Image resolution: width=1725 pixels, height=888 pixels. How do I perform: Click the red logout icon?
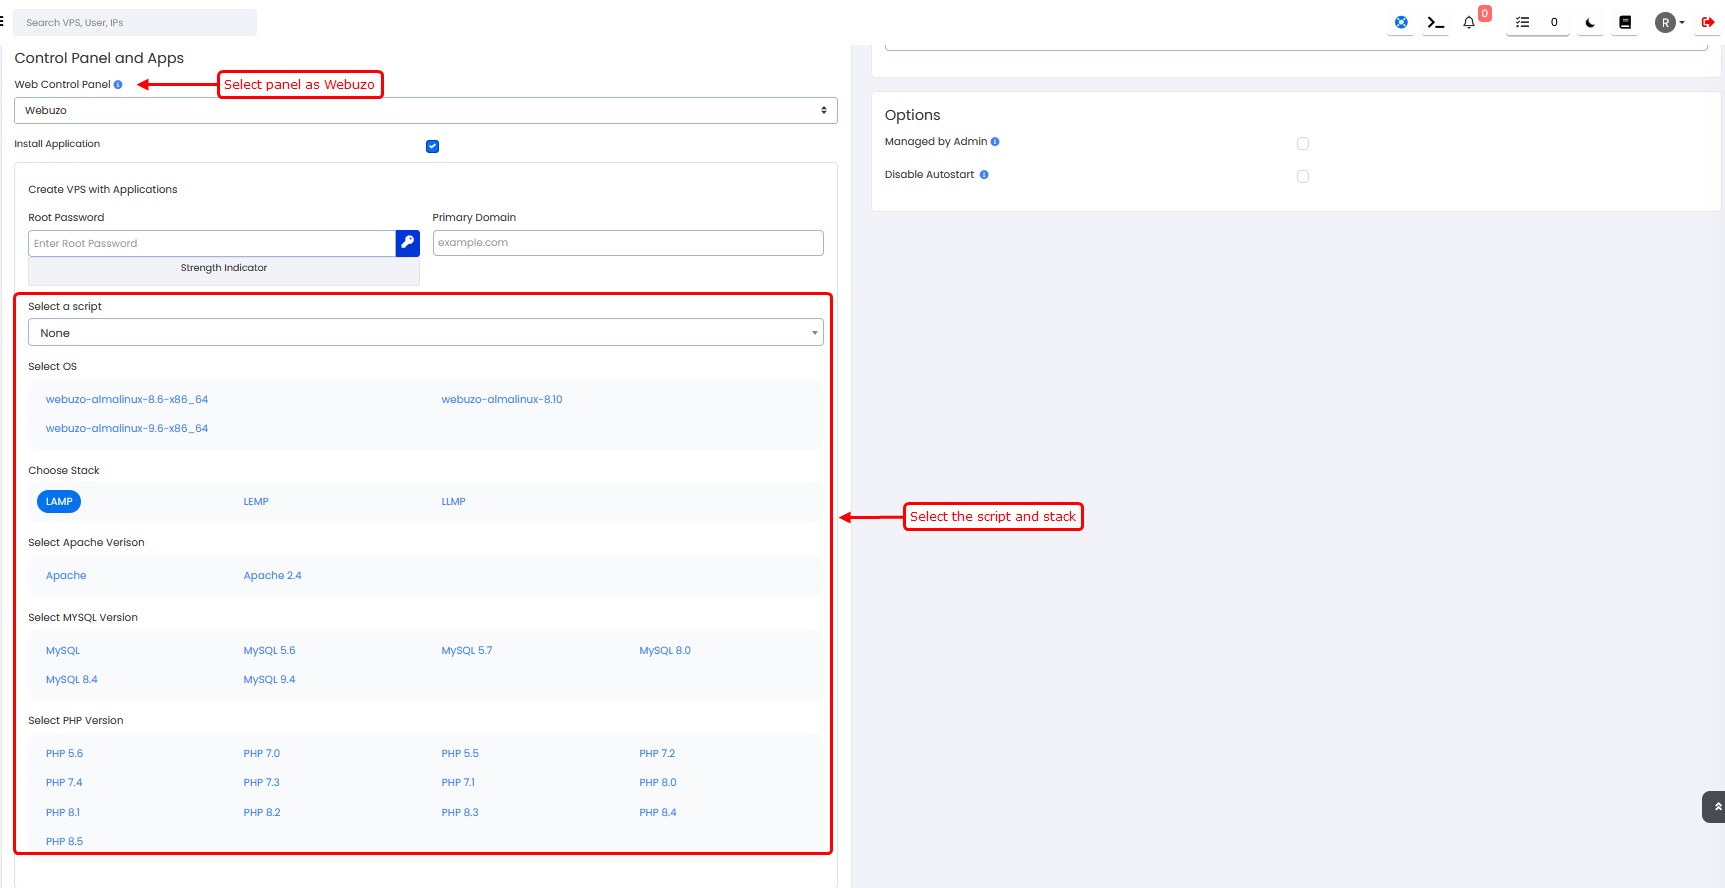click(1708, 22)
